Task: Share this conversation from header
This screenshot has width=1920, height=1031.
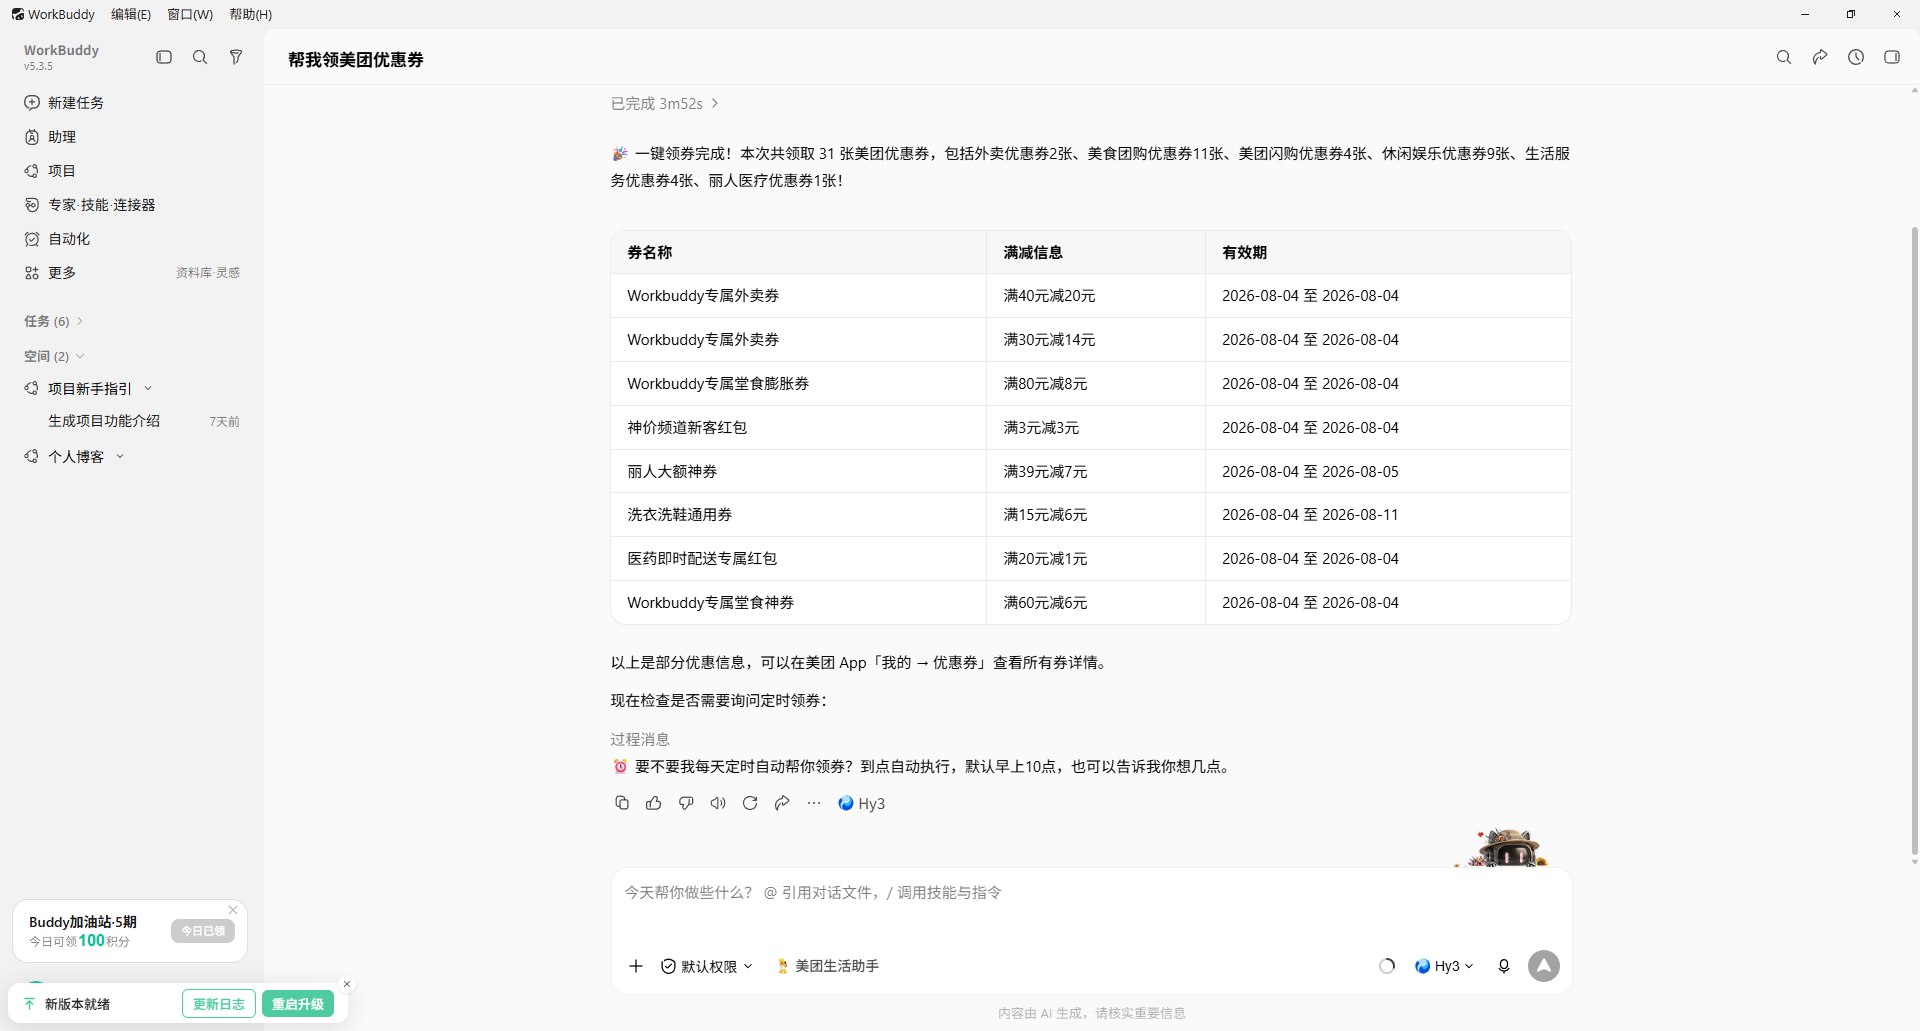Action: pyautogui.click(x=1820, y=57)
